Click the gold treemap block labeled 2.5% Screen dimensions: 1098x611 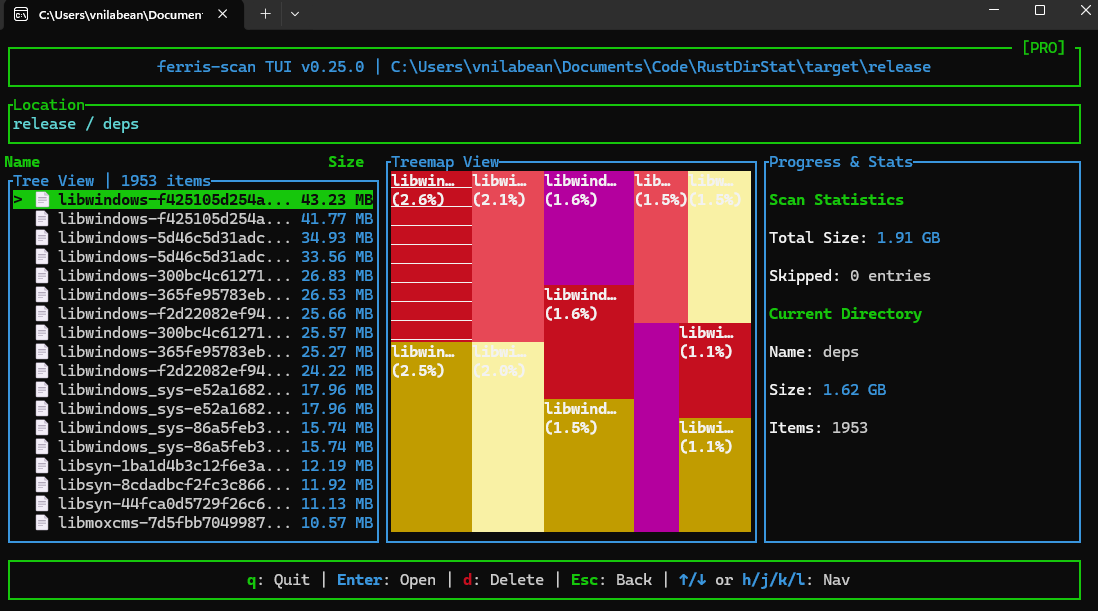(x=431, y=437)
